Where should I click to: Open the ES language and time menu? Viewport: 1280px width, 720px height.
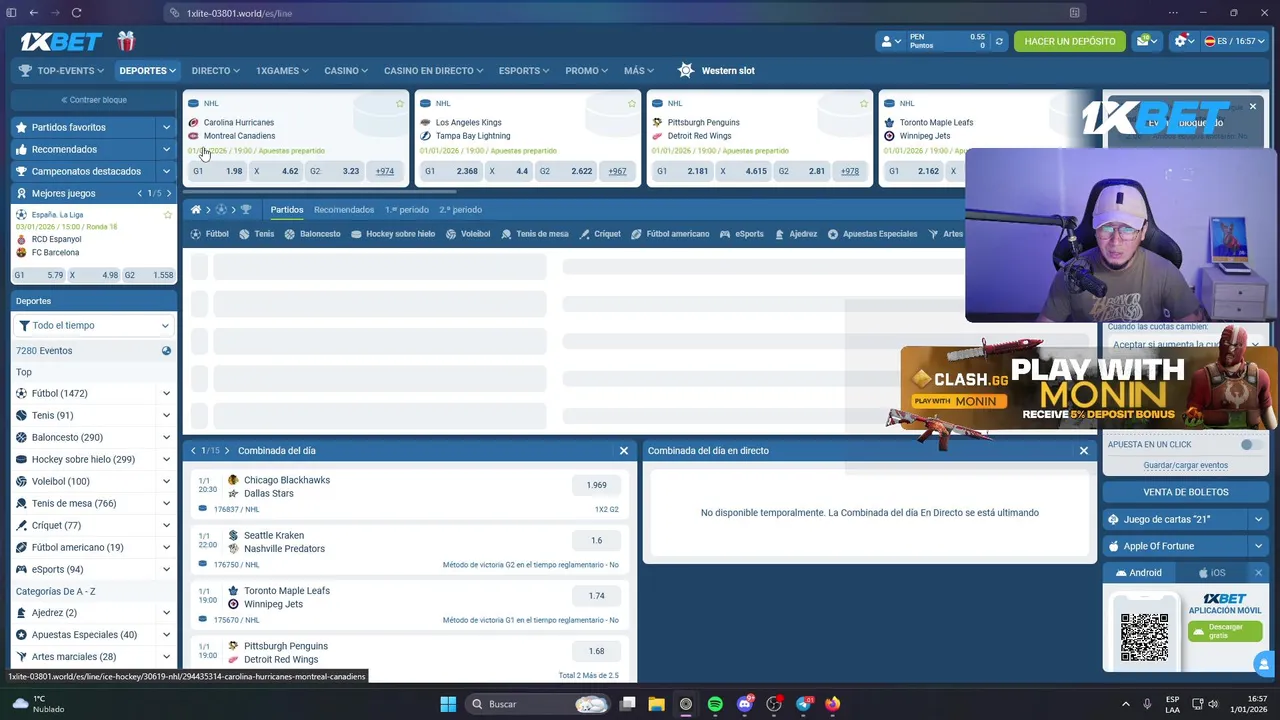1235,41
